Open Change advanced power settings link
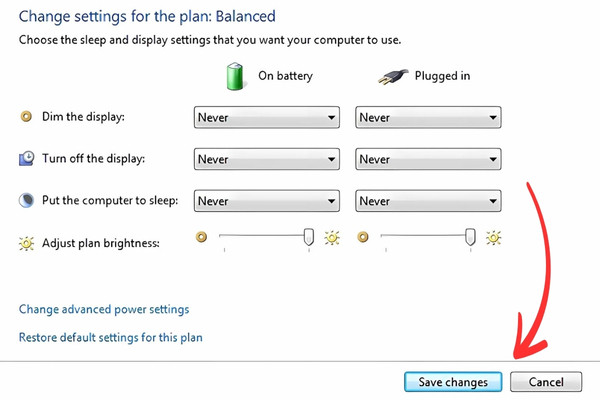Image resolution: width=600 pixels, height=400 pixels. 104,310
